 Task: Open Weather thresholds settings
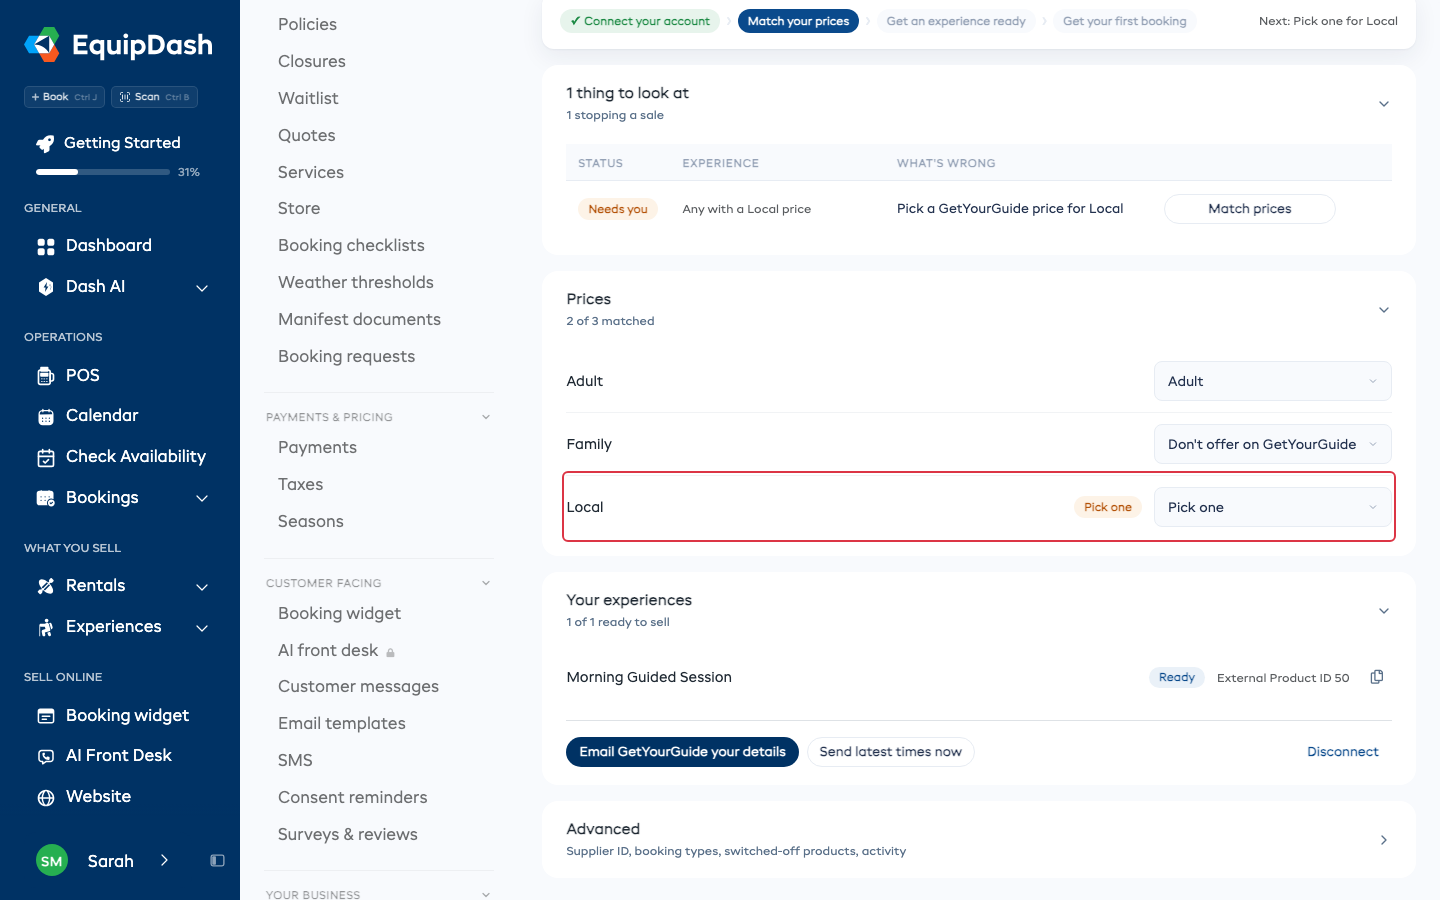(356, 282)
